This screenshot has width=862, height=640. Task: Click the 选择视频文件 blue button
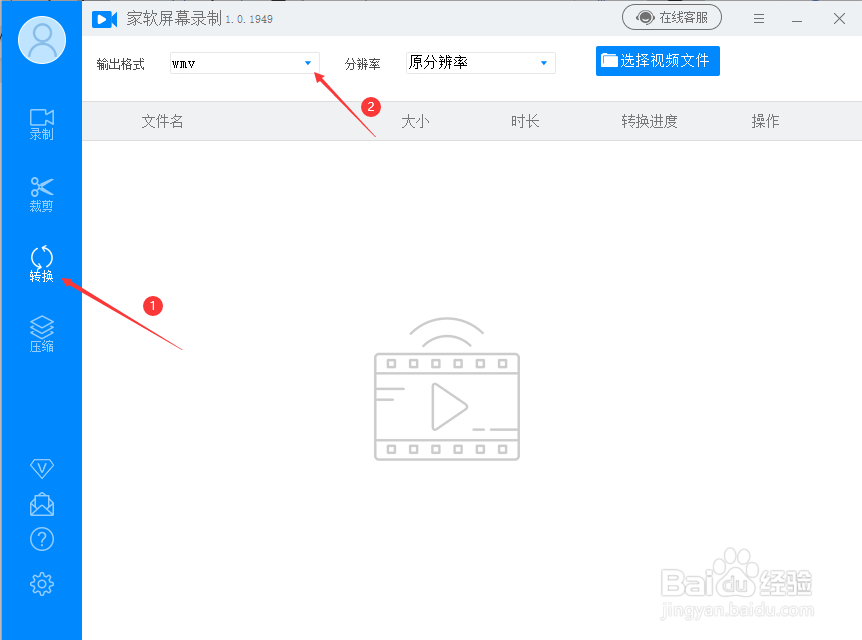tap(657, 61)
